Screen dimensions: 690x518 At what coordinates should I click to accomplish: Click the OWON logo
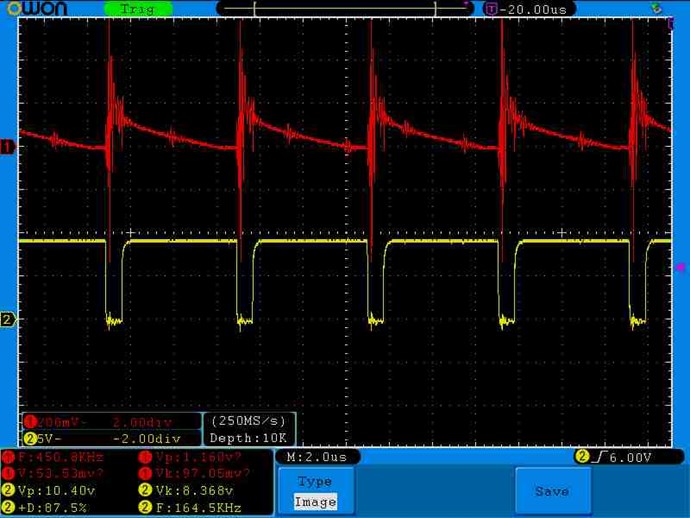tap(35, 9)
